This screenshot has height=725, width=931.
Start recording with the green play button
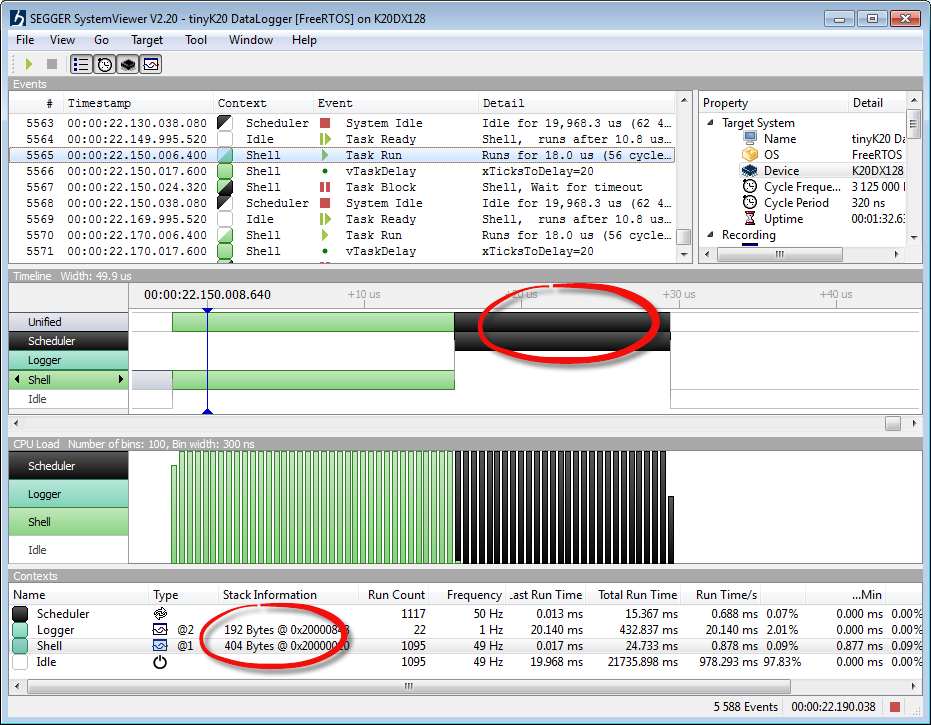tap(29, 64)
